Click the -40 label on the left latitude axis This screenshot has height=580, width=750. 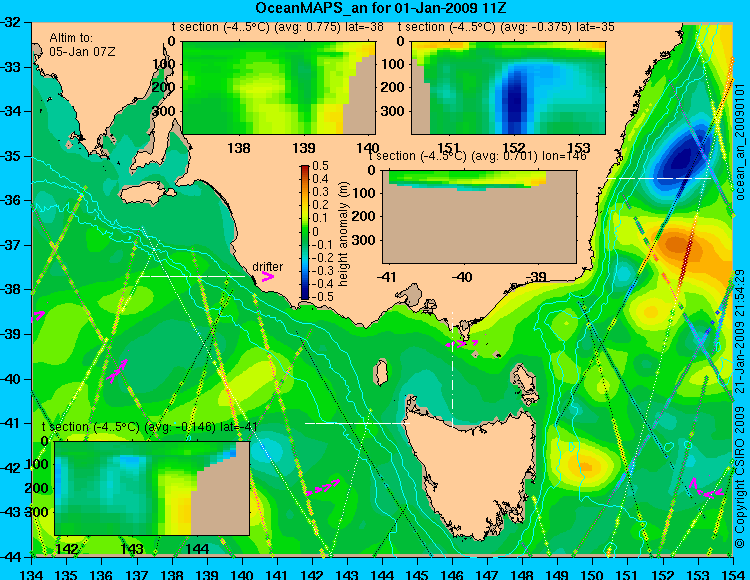[x=12, y=379]
